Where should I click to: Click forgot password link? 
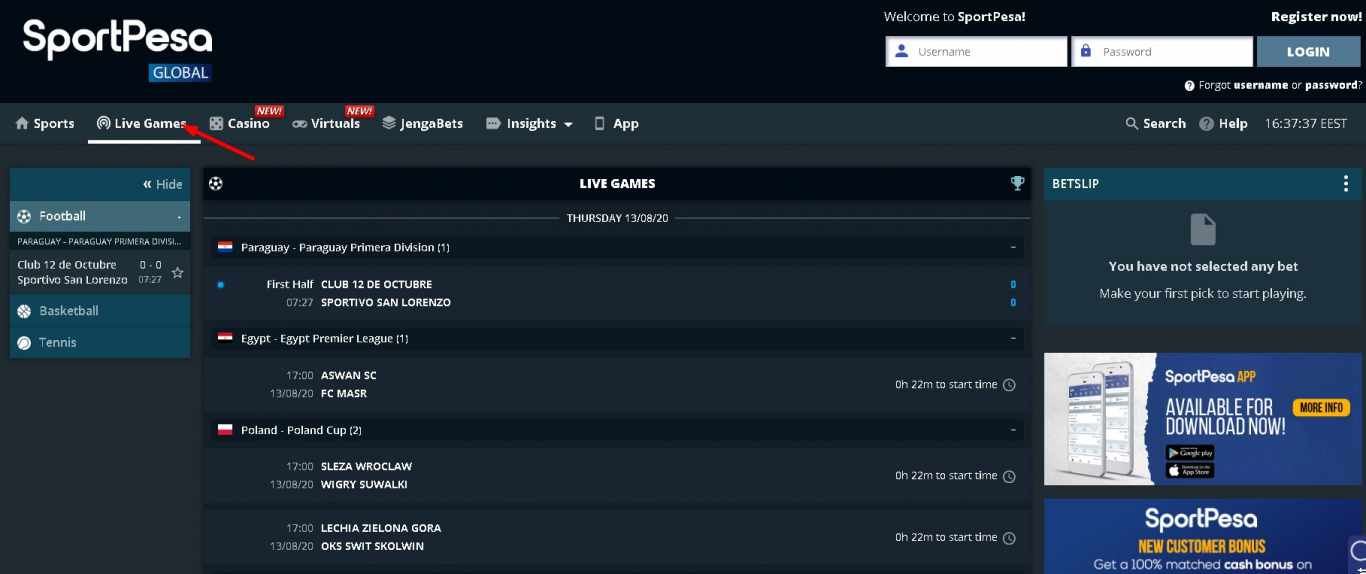point(1331,86)
